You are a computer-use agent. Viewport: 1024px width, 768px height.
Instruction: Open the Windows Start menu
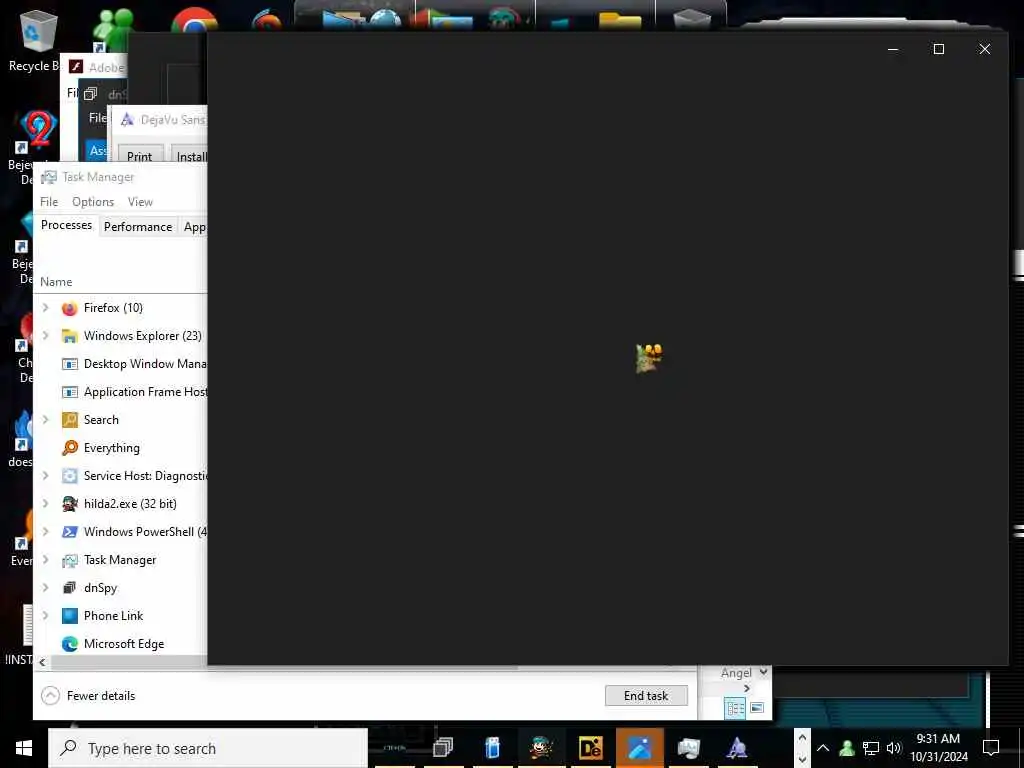pos(24,748)
